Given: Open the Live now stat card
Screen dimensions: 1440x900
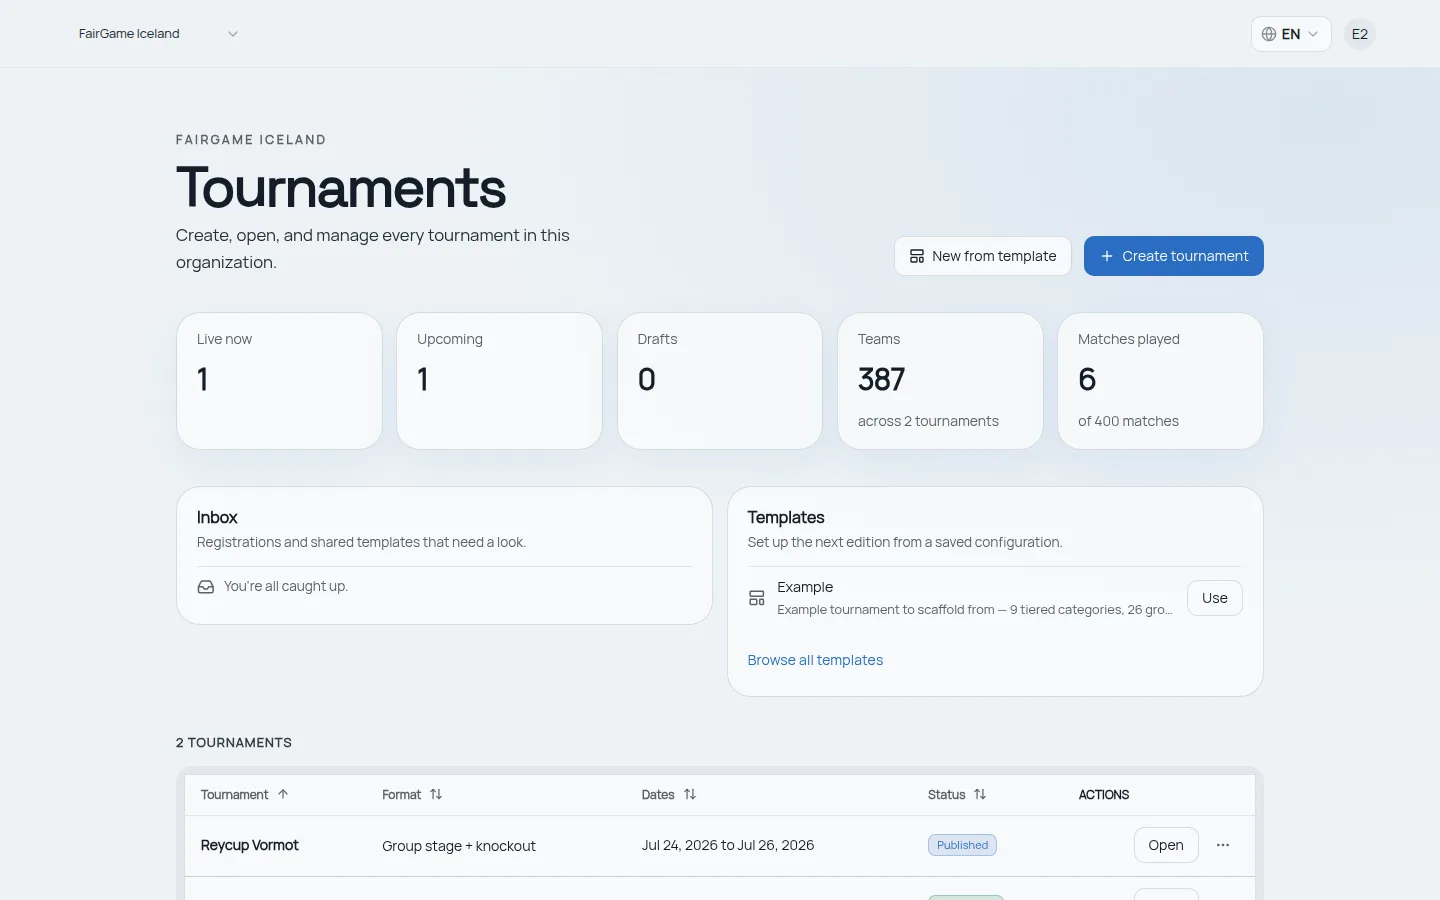Looking at the screenshot, I should tap(279, 381).
